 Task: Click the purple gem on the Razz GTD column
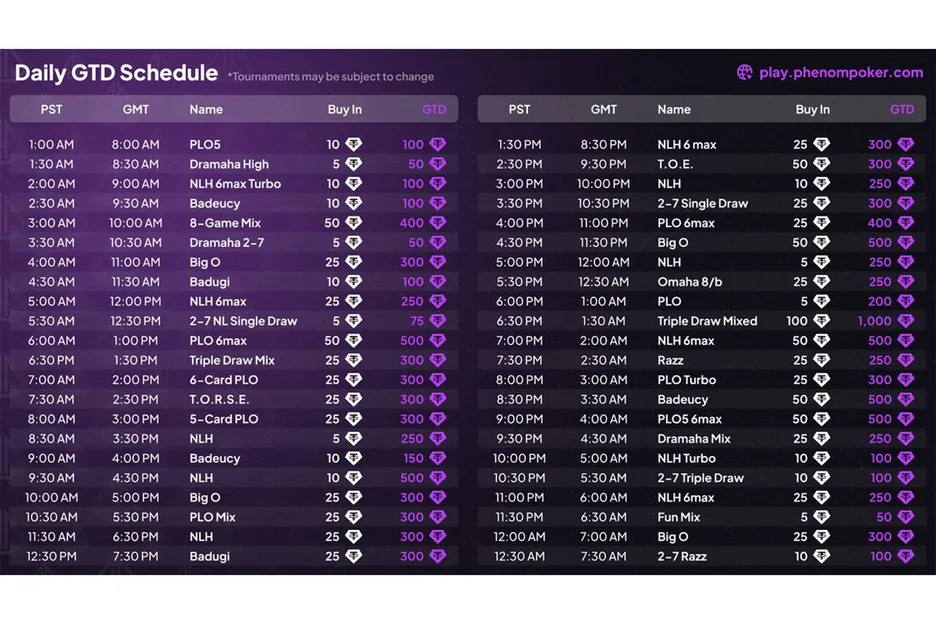(x=904, y=360)
